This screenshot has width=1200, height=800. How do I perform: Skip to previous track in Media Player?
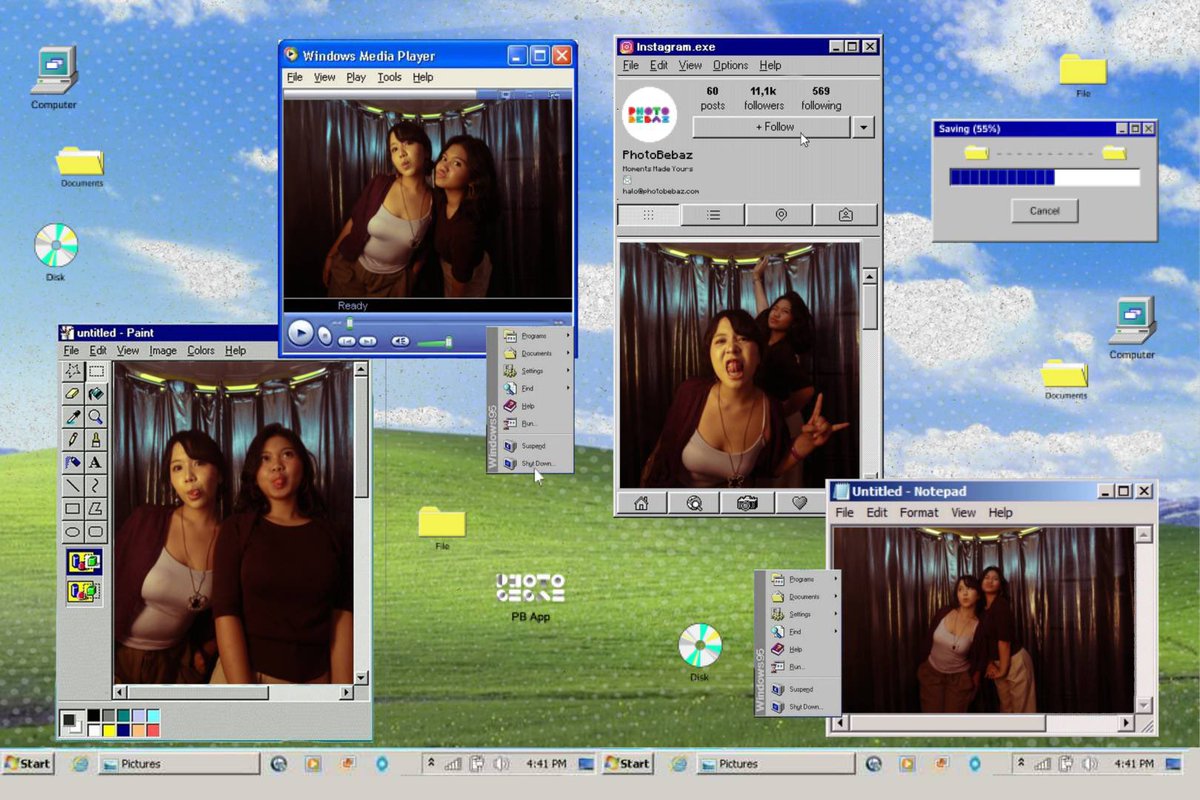(x=347, y=341)
